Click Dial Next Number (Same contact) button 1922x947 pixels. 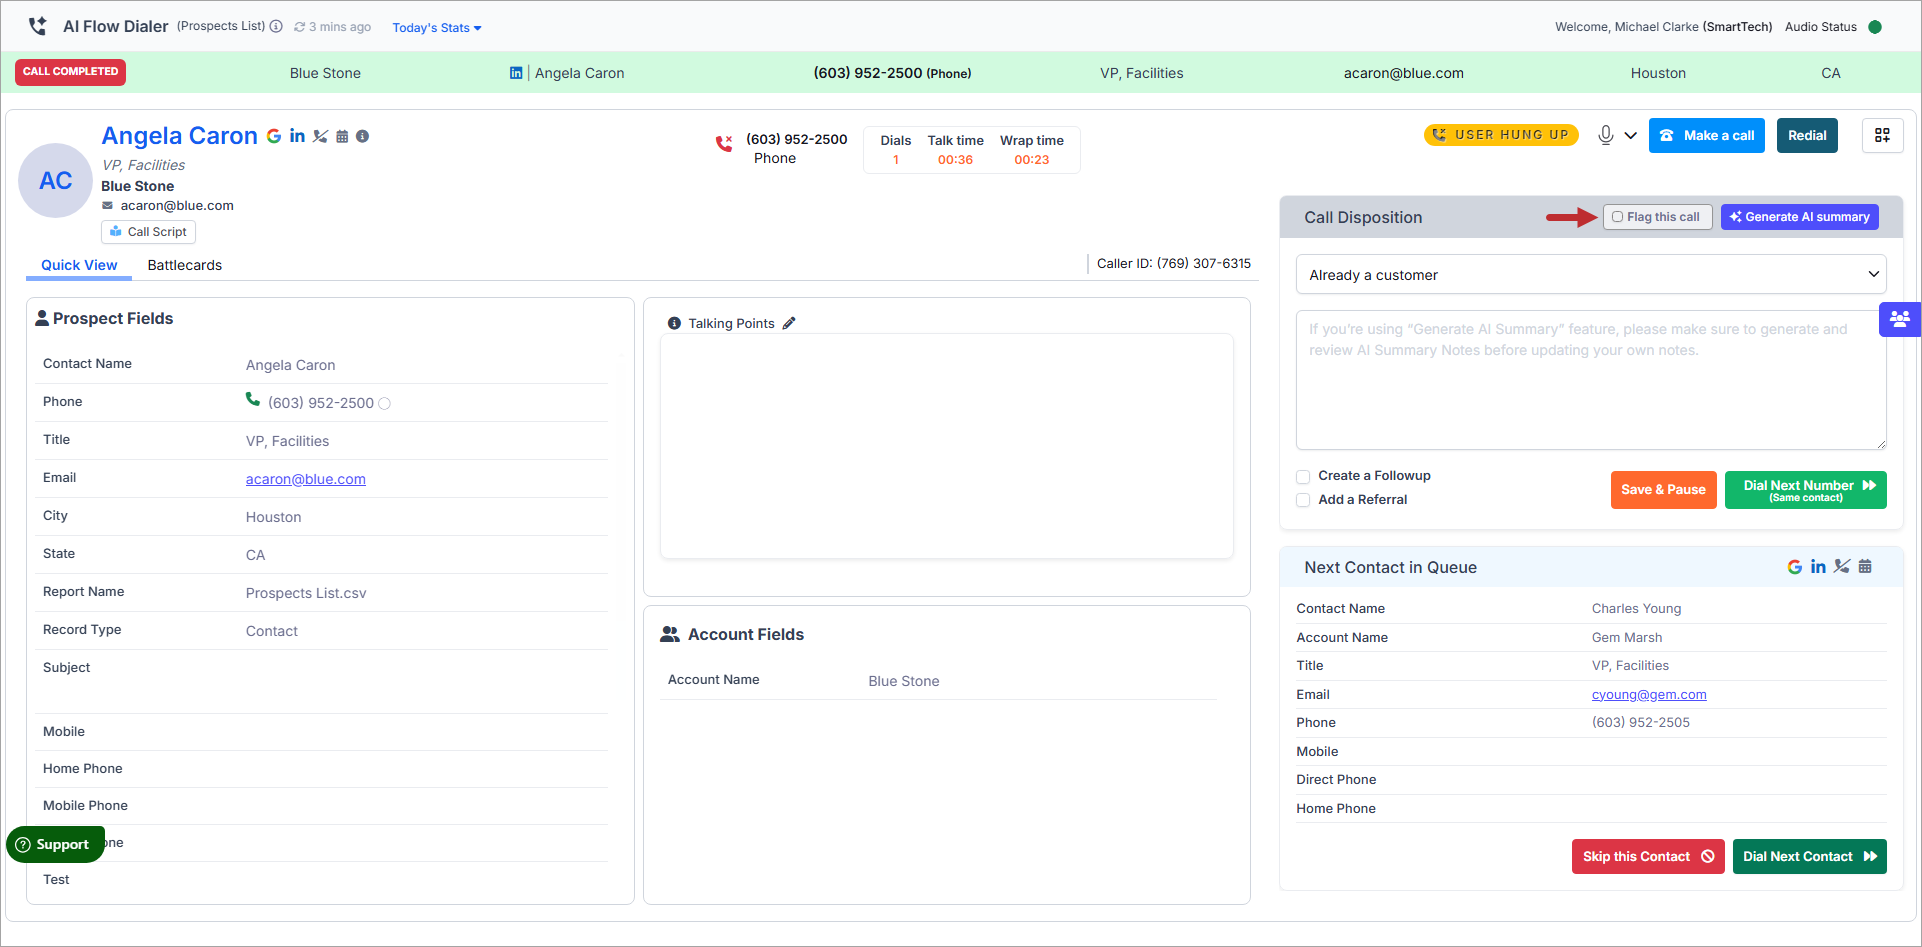click(1805, 490)
